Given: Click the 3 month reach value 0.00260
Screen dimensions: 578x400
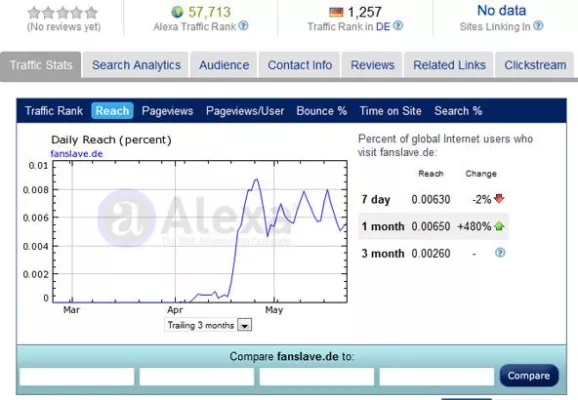Looking at the screenshot, I should coord(431,254).
